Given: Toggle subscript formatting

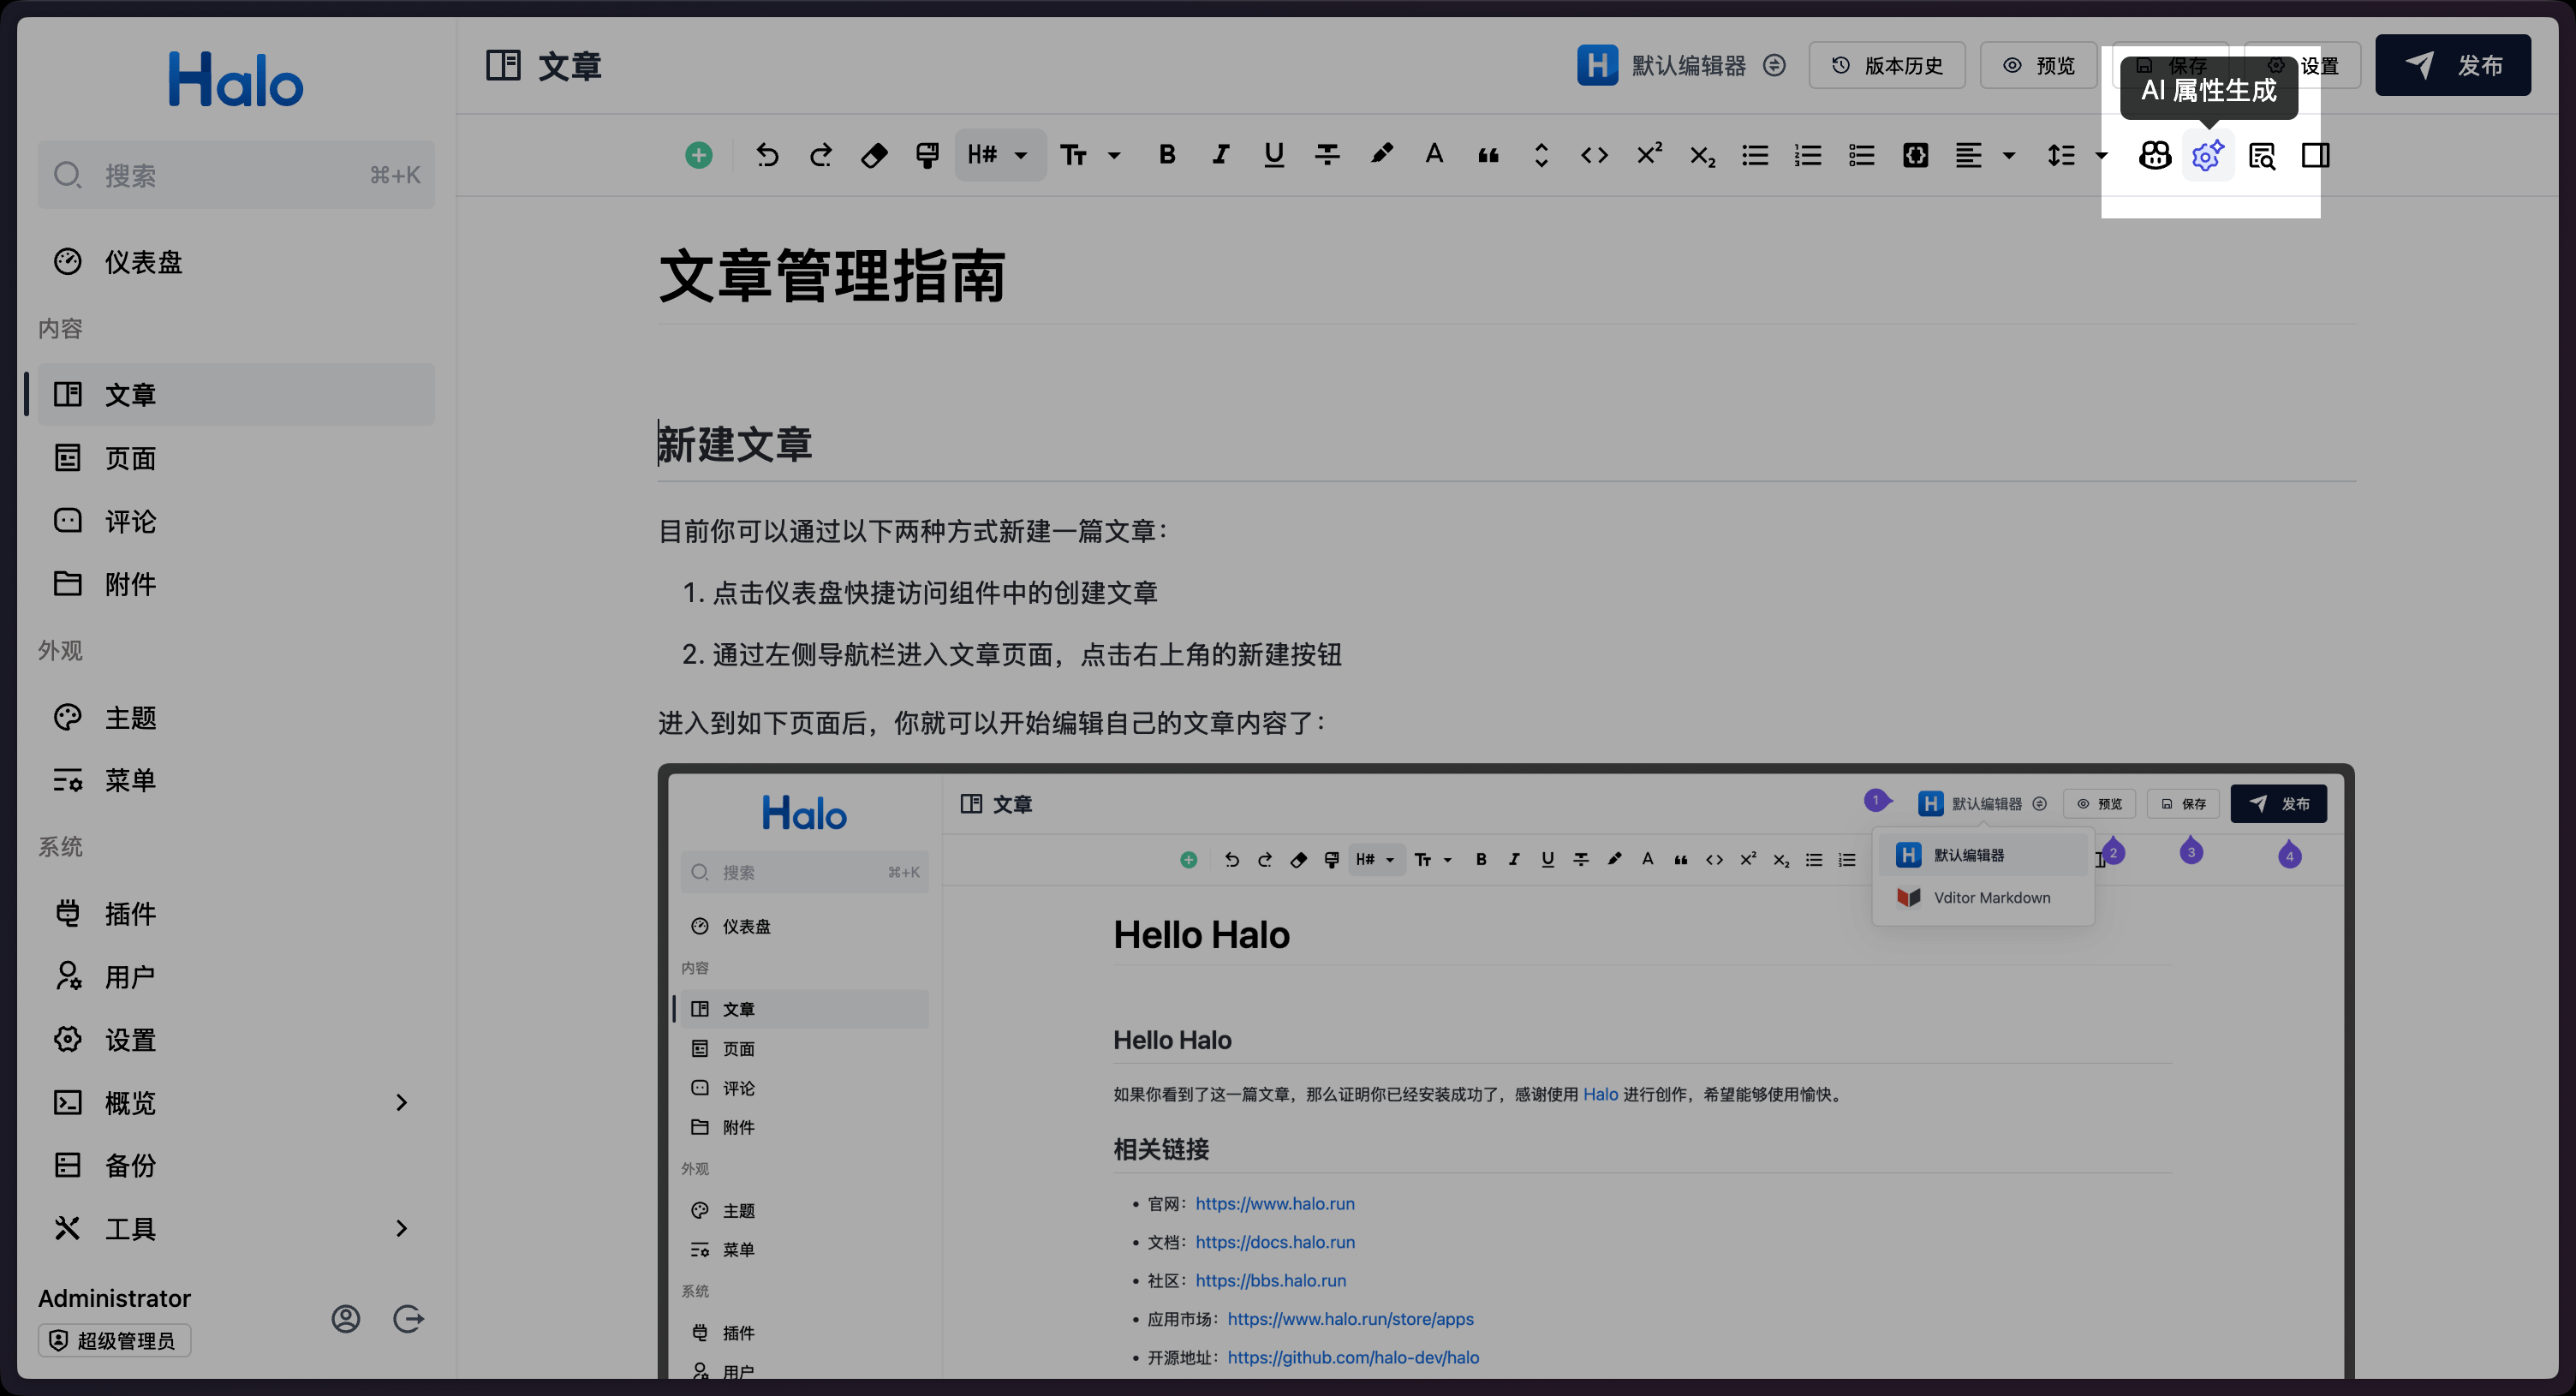Looking at the screenshot, I should coord(1702,155).
